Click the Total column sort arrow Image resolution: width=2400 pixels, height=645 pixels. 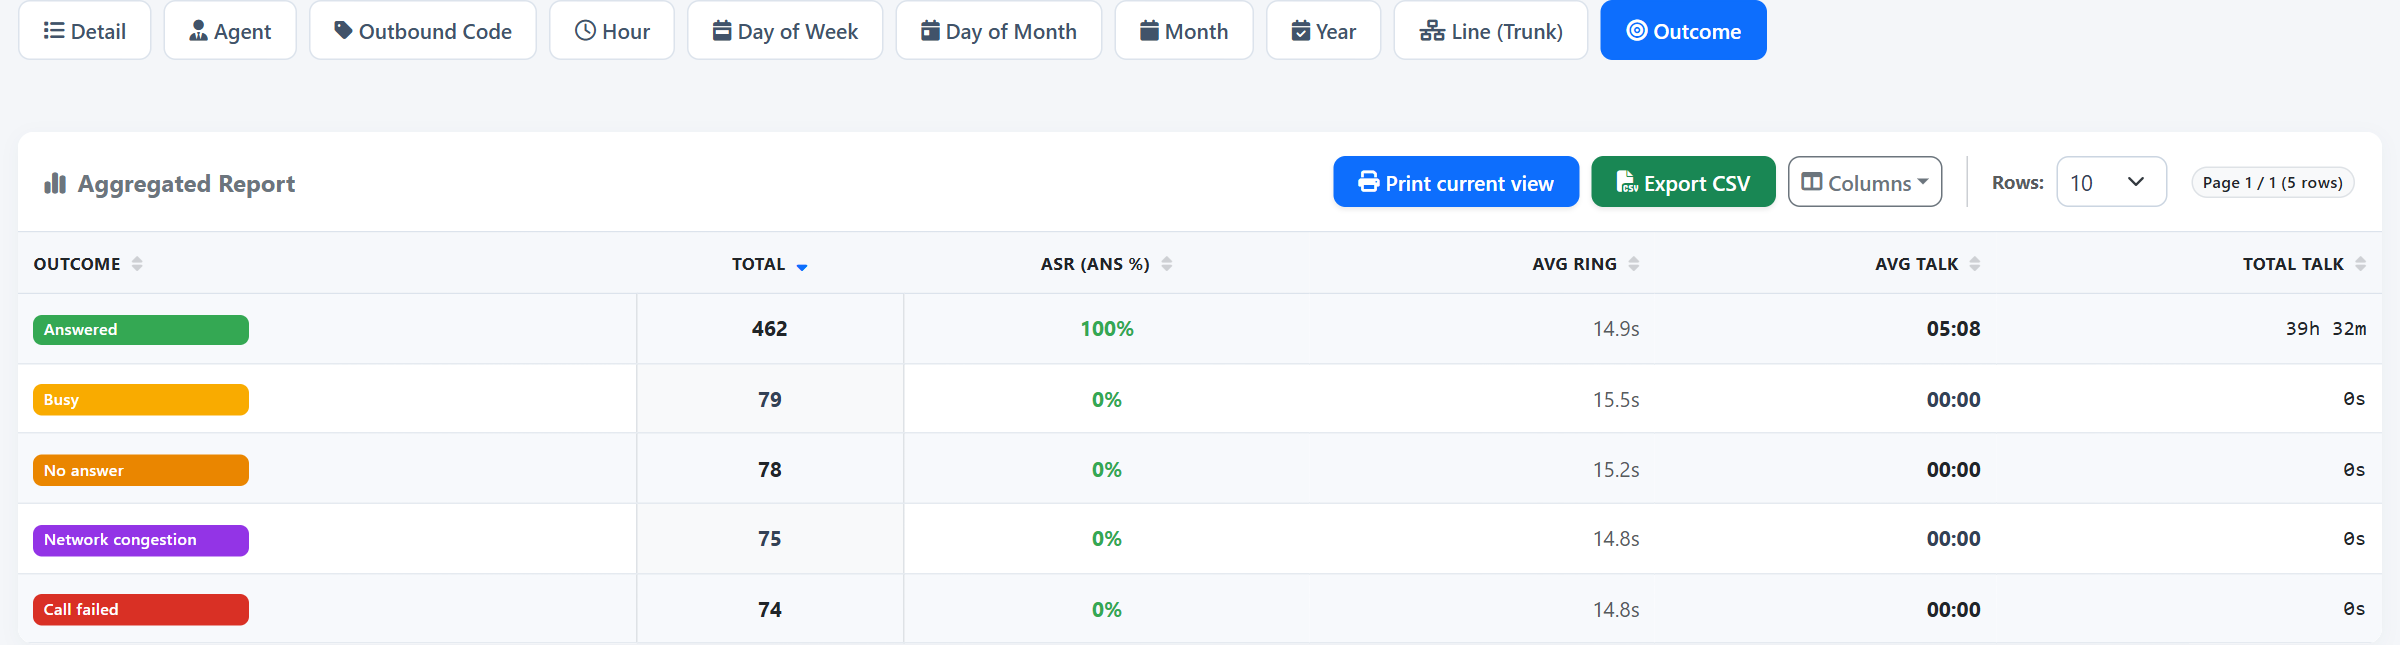pyautogui.click(x=802, y=266)
